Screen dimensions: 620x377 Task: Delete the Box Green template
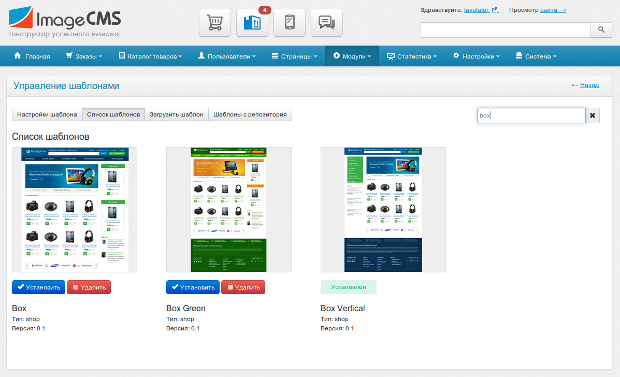tap(243, 287)
